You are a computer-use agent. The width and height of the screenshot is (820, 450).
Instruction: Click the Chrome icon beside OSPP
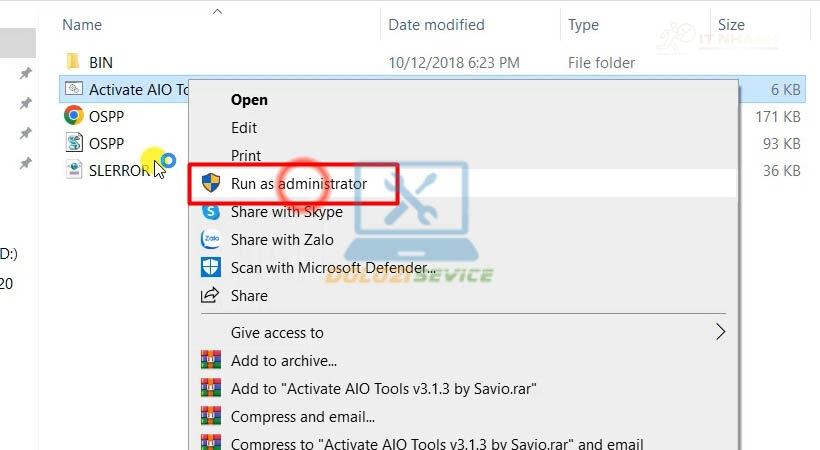[73, 116]
